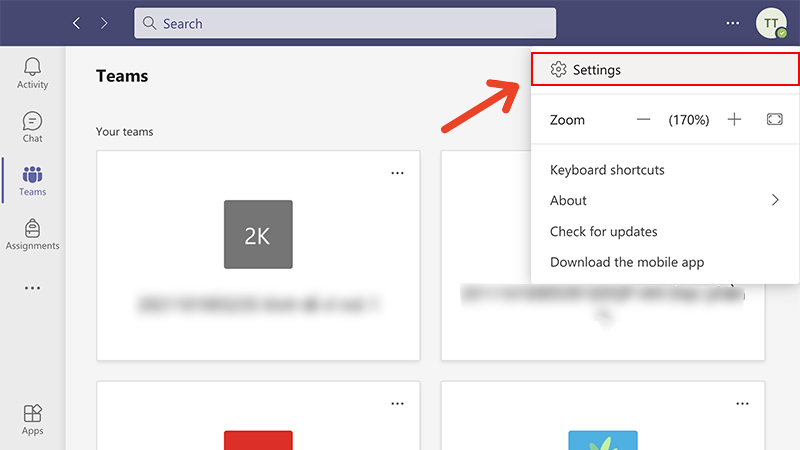Click the Your teams heading

[x=124, y=132]
